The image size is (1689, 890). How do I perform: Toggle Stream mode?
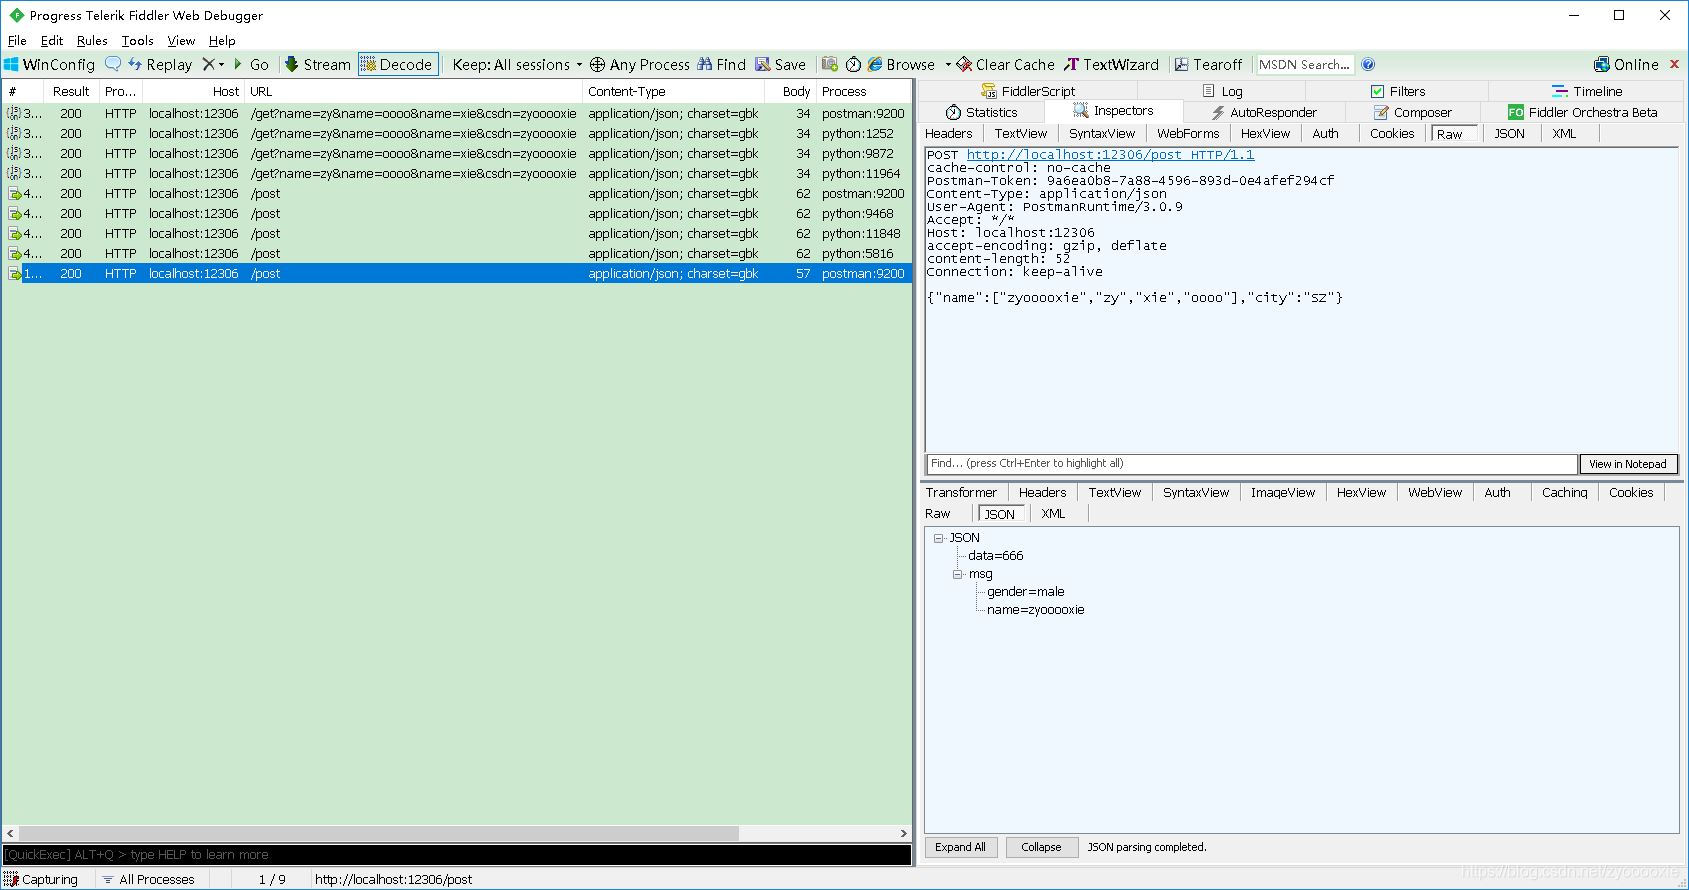[317, 64]
